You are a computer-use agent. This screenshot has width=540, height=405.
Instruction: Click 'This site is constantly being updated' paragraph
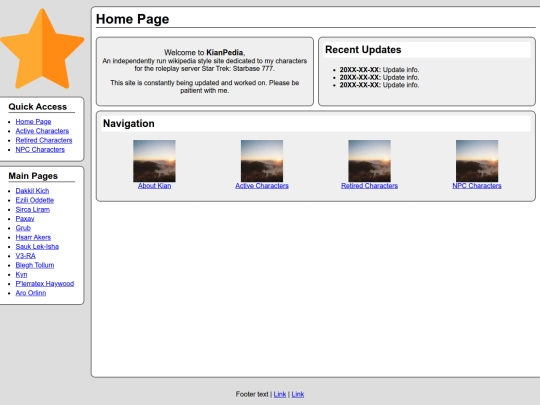coord(205,87)
